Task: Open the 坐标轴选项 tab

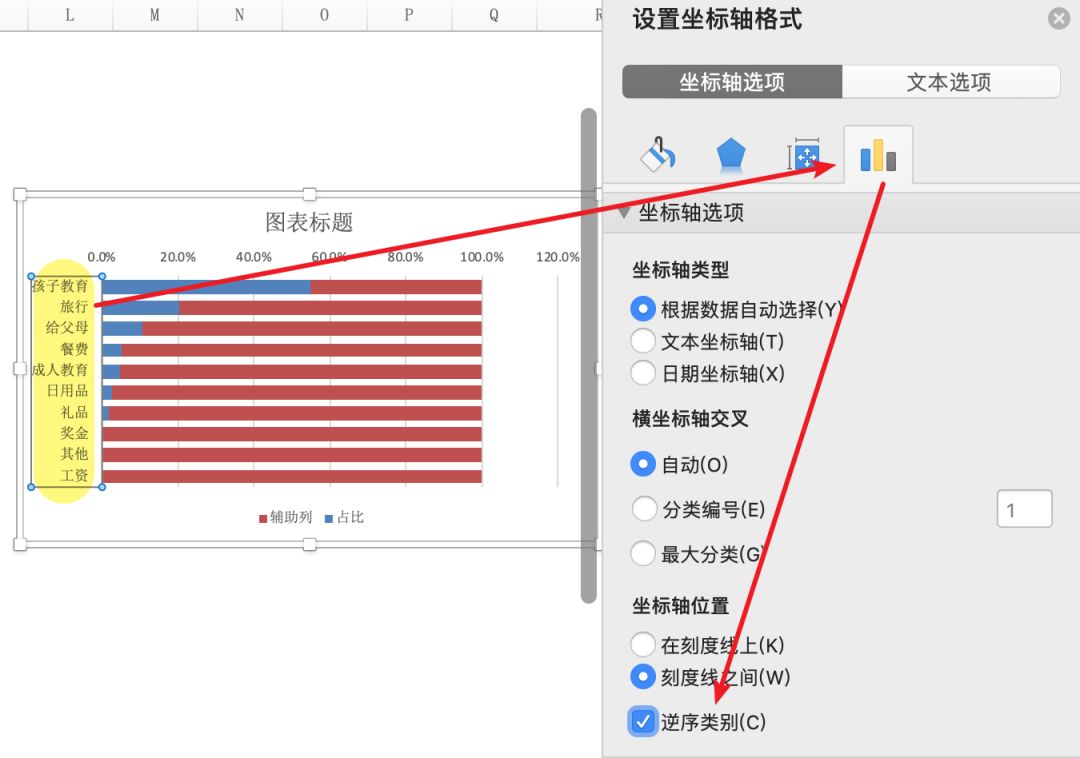Action: pos(731,82)
